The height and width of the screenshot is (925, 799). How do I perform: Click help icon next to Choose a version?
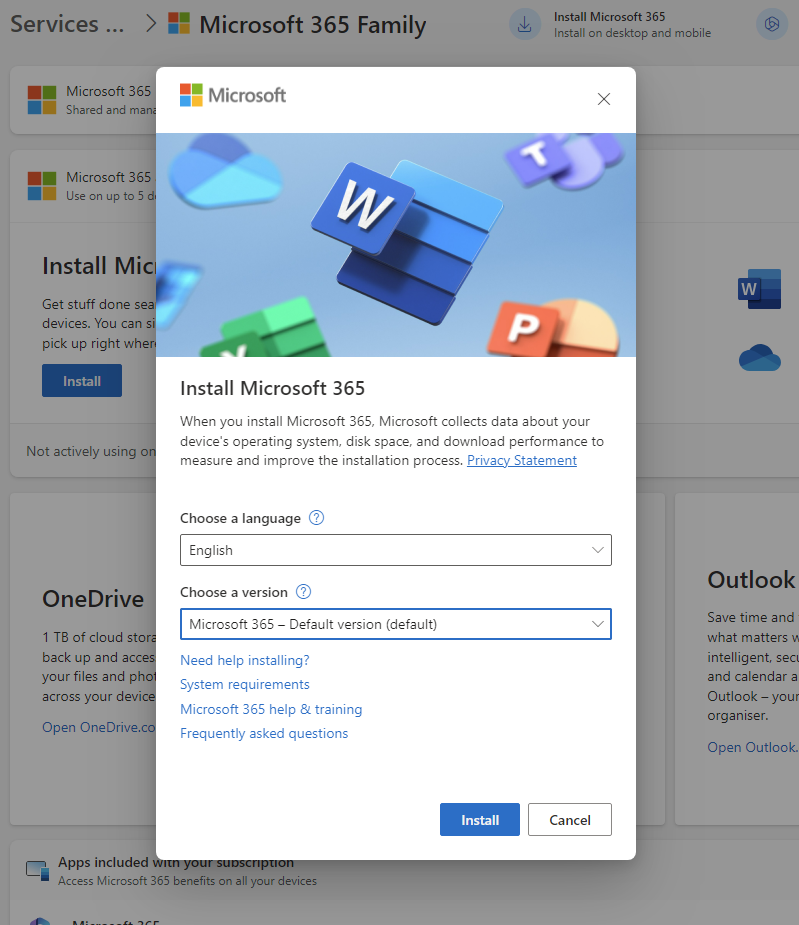point(303,592)
